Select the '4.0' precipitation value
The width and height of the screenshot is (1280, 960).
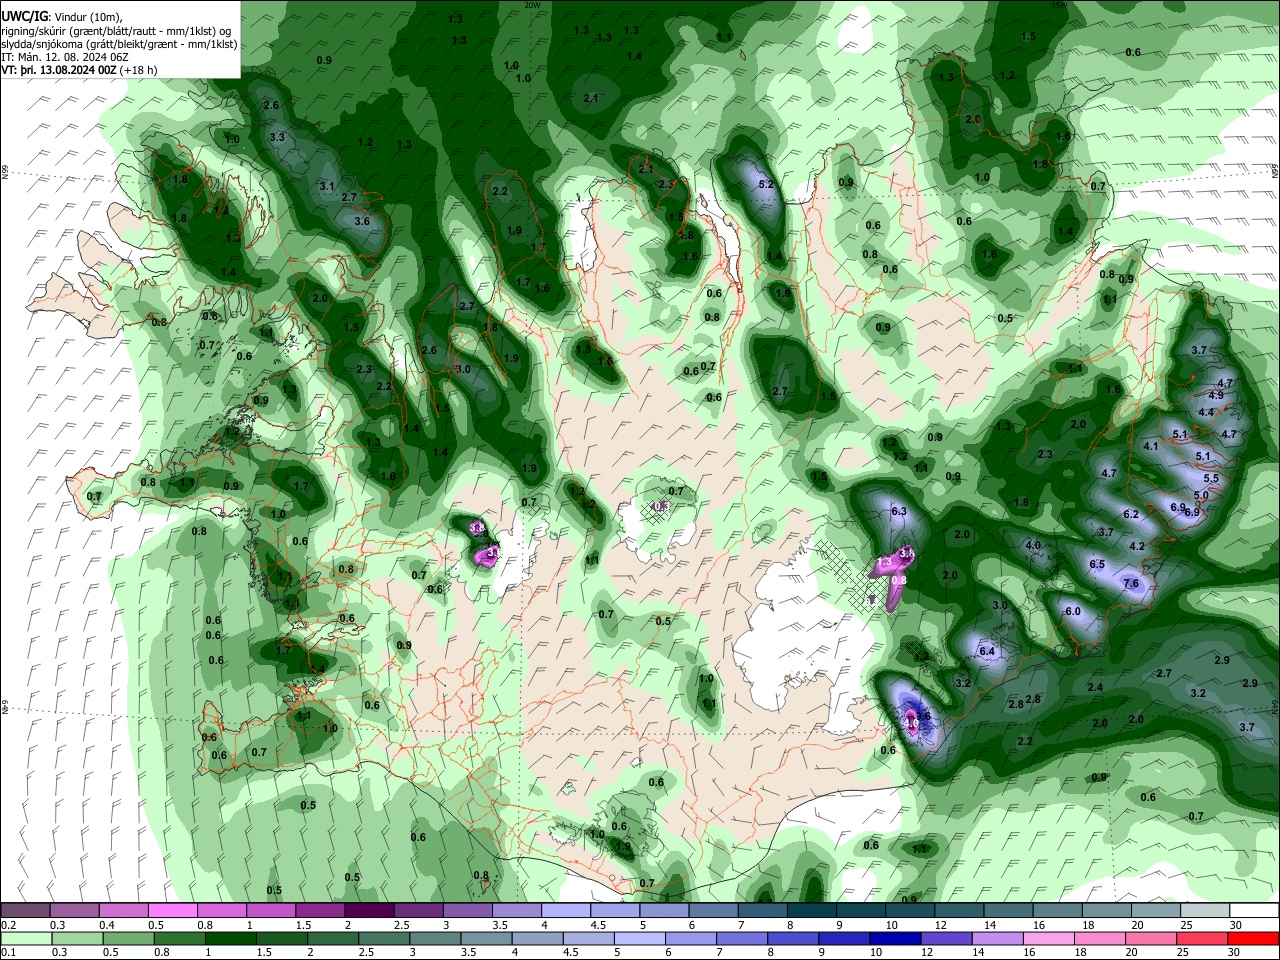coord(1033,546)
